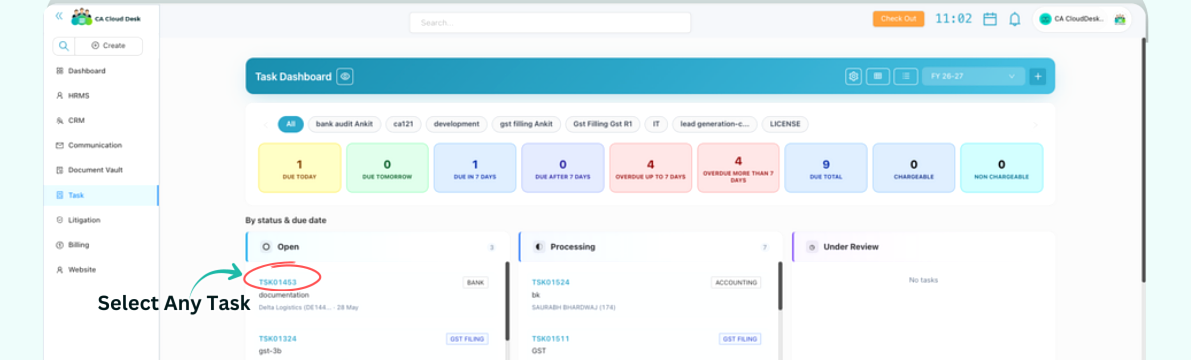
Task: Open the Due Today card
Action: [300, 168]
